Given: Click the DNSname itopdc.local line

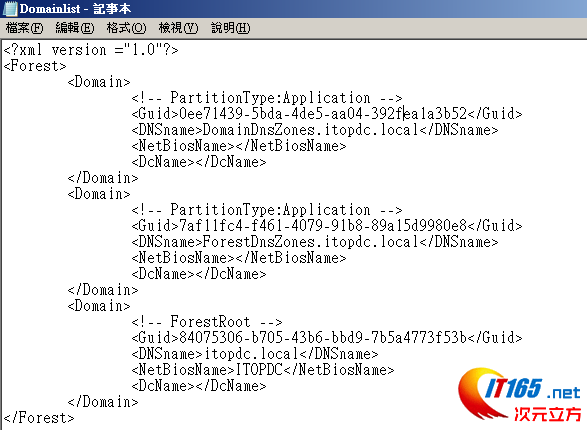Looking at the screenshot, I should (x=255, y=354).
